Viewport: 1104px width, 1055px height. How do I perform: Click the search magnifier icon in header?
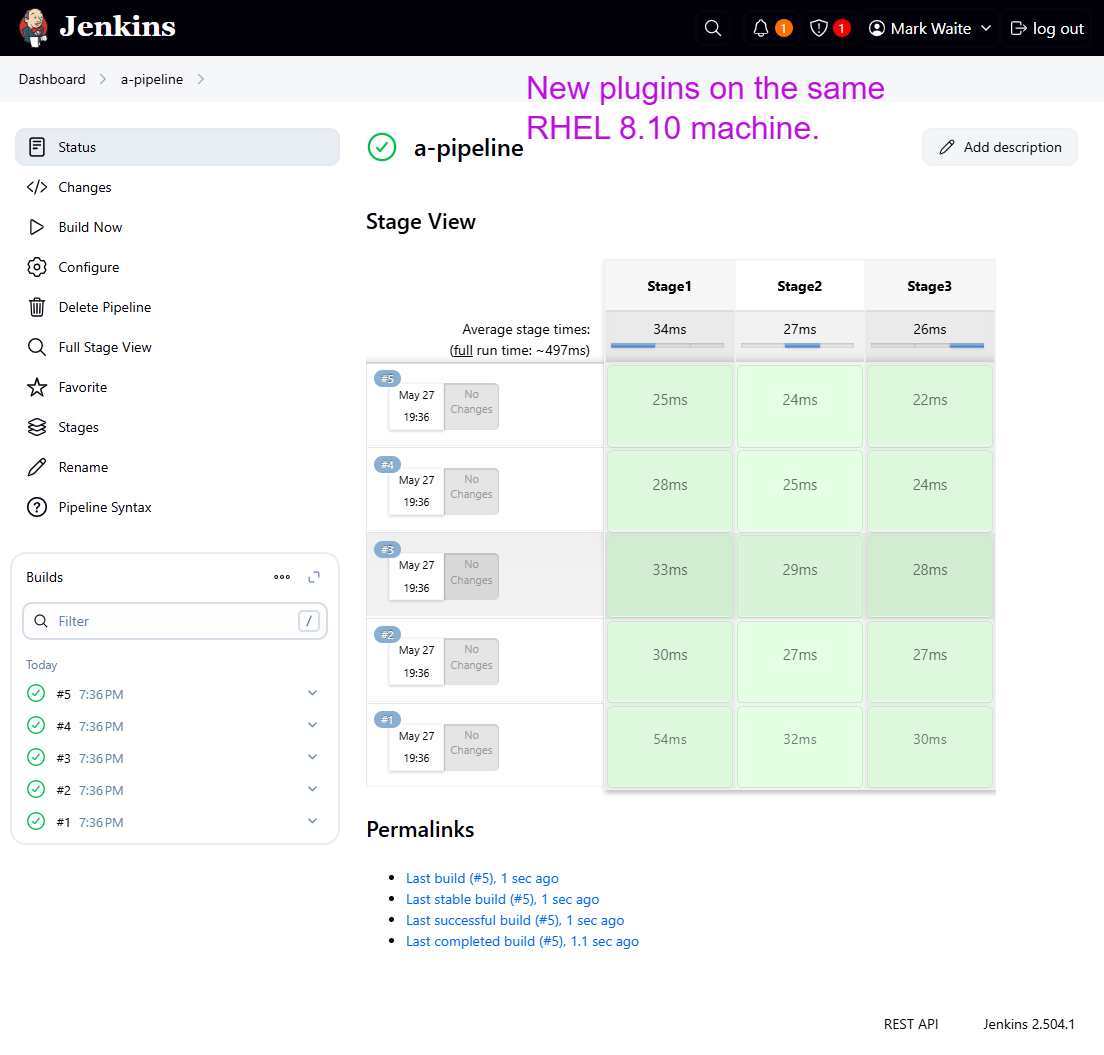tap(713, 28)
